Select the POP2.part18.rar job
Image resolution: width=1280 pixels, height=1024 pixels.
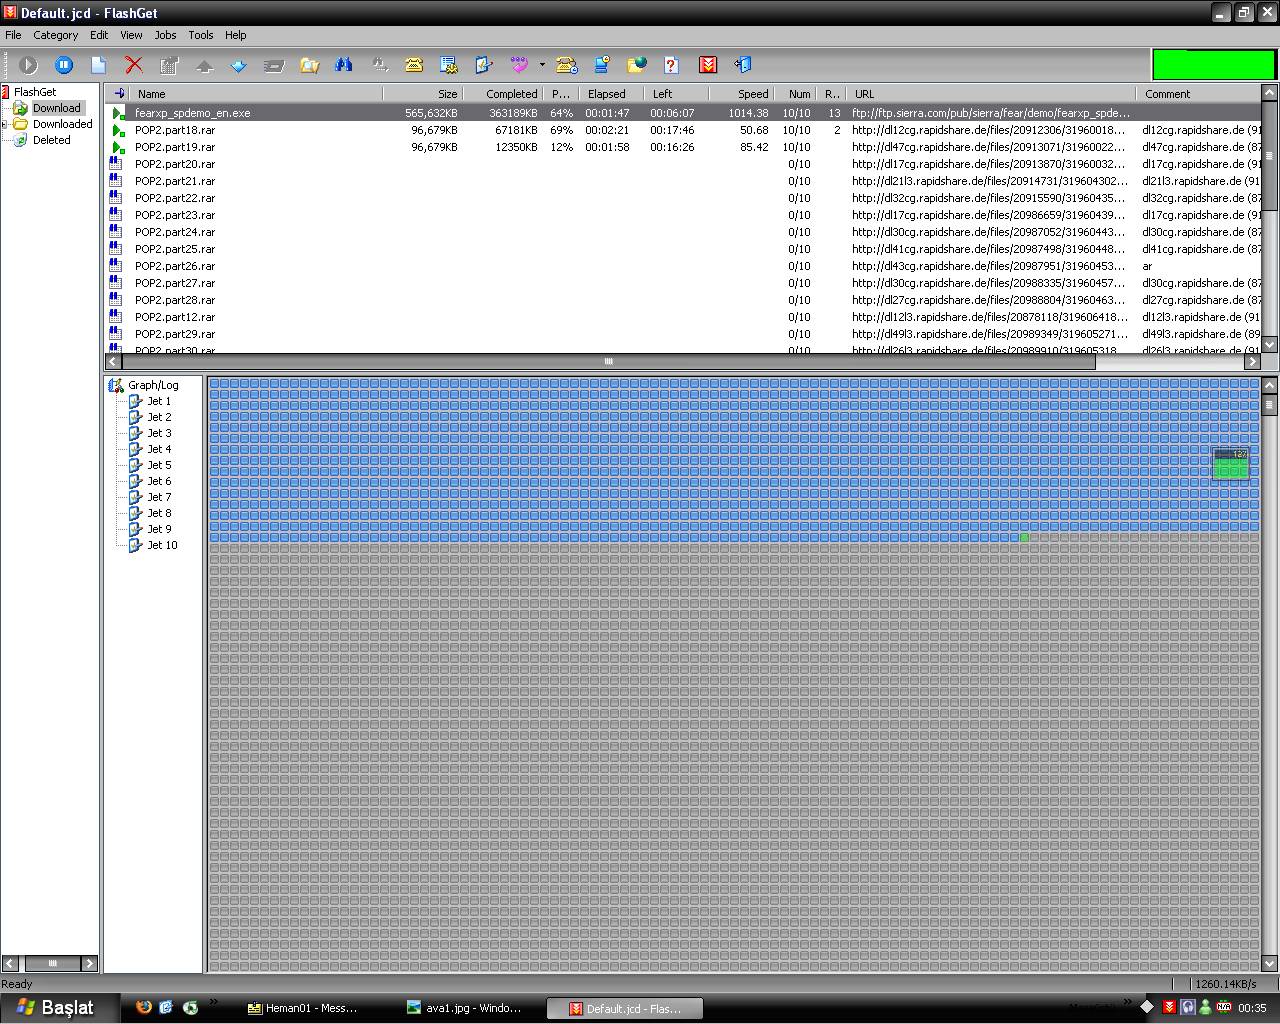pyautogui.click(x=684, y=130)
